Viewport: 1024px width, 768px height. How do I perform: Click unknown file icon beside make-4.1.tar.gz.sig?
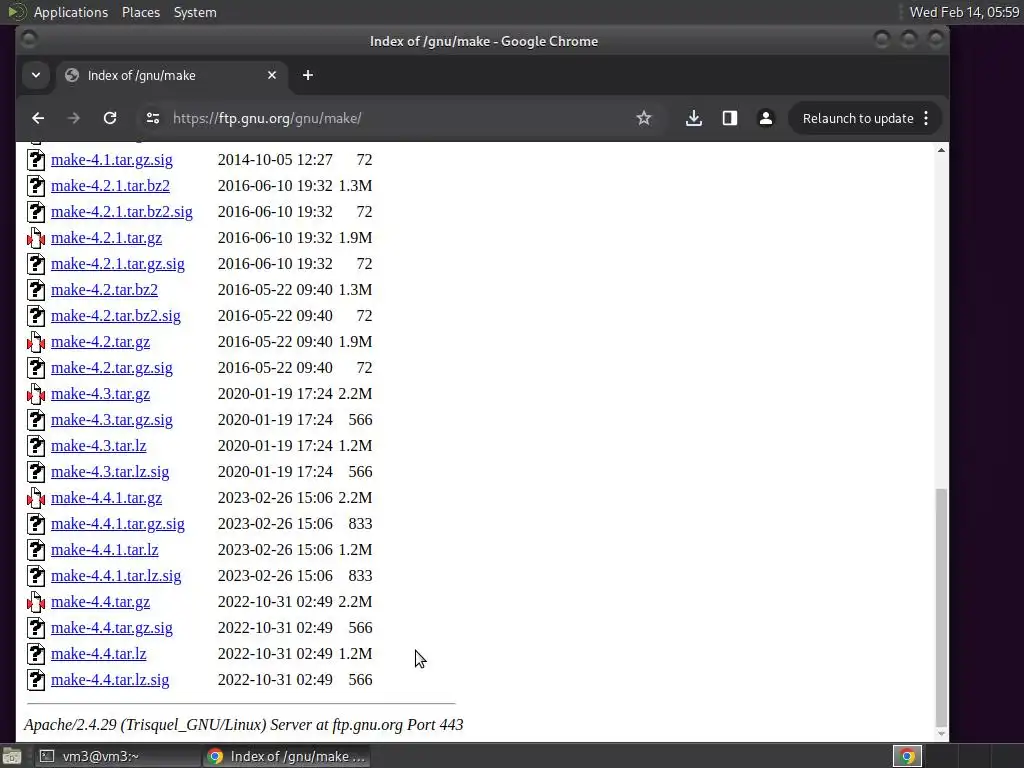click(x=36, y=160)
